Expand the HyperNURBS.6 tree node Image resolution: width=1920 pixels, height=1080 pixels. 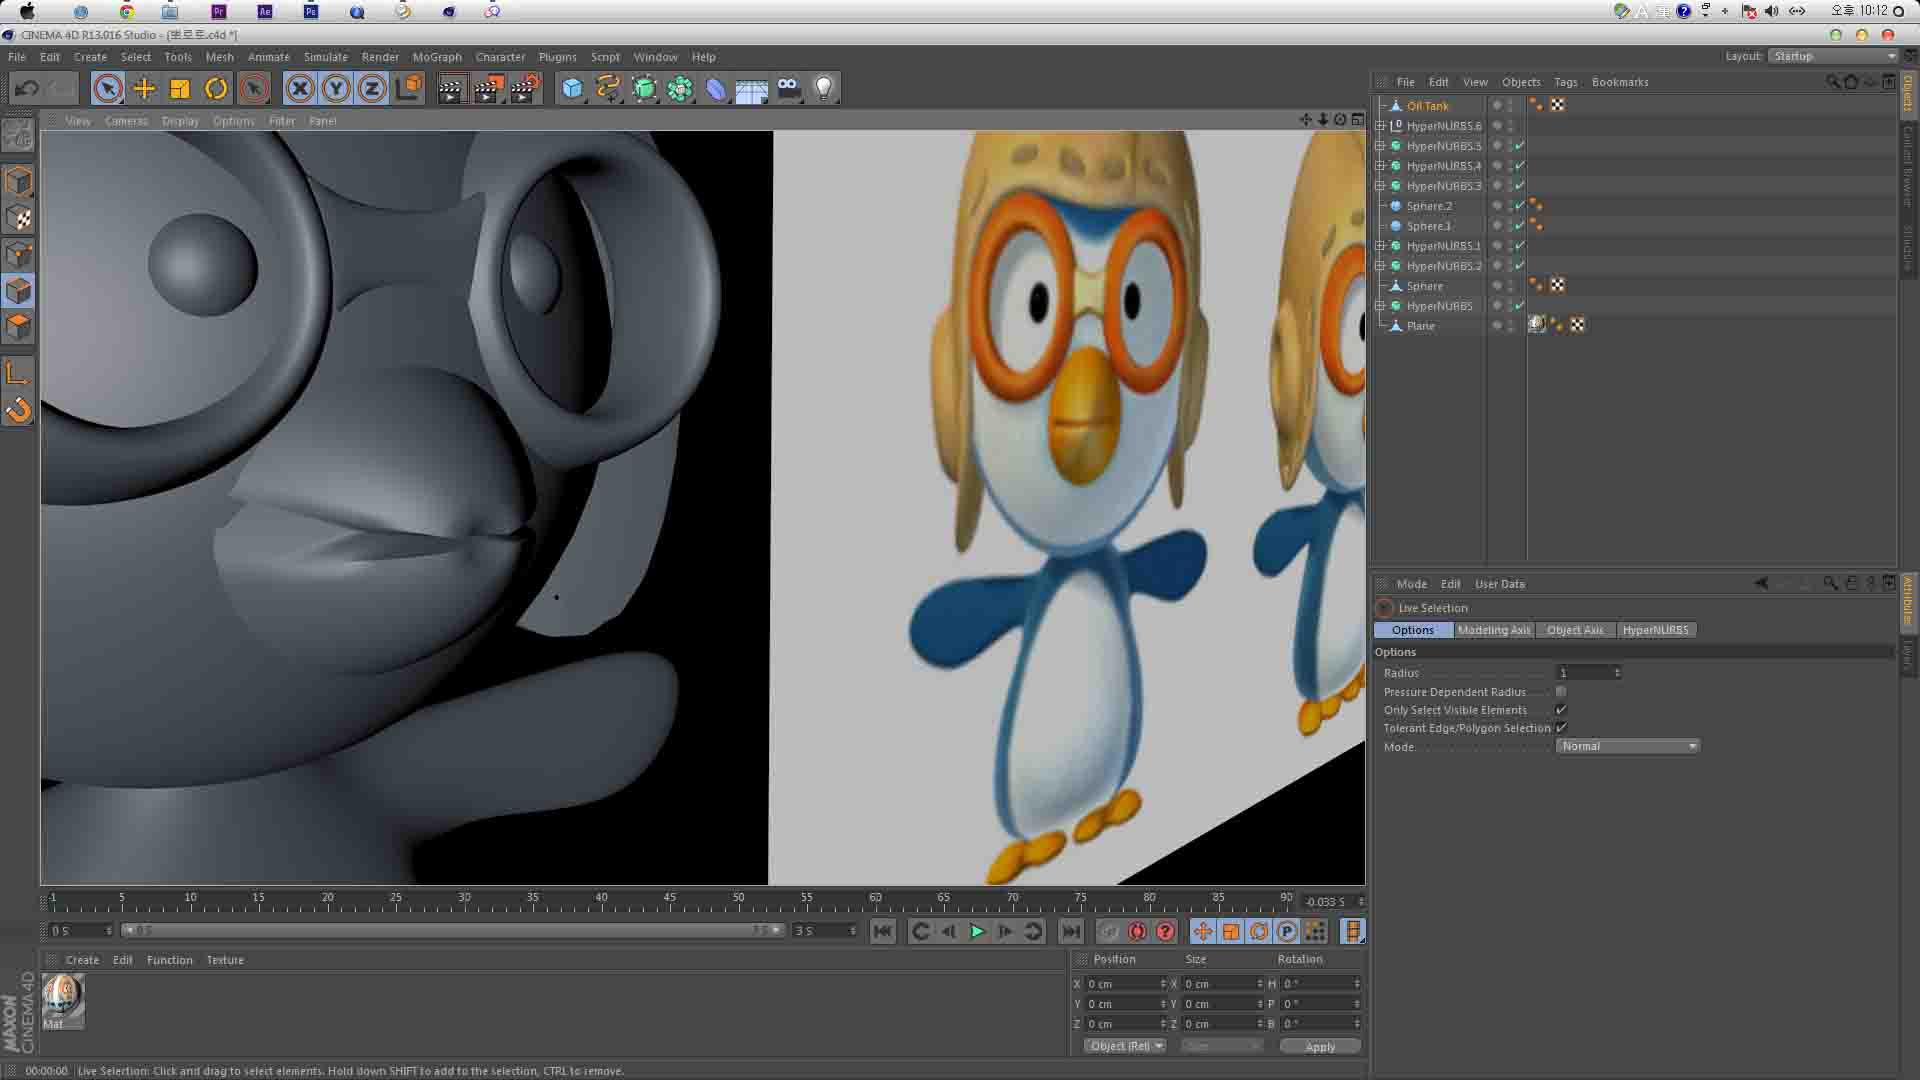pos(1380,126)
